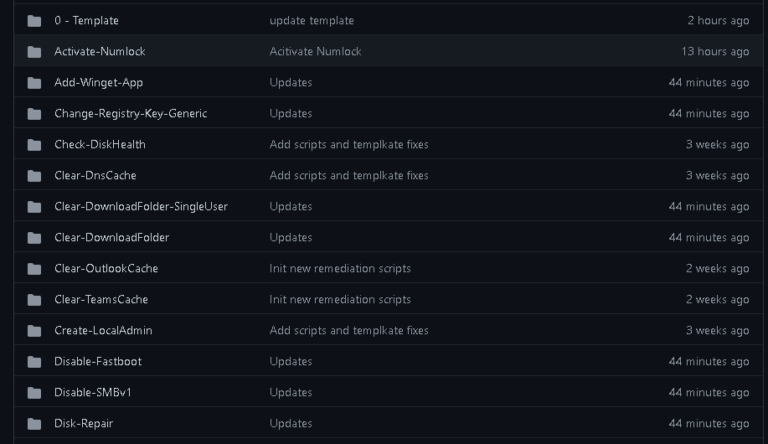The height and width of the screenshot is (444, 768).
Task: Open Check-DiskHealth's 'Add scripts and templkate fixes' commit
Action: point(348,145)
